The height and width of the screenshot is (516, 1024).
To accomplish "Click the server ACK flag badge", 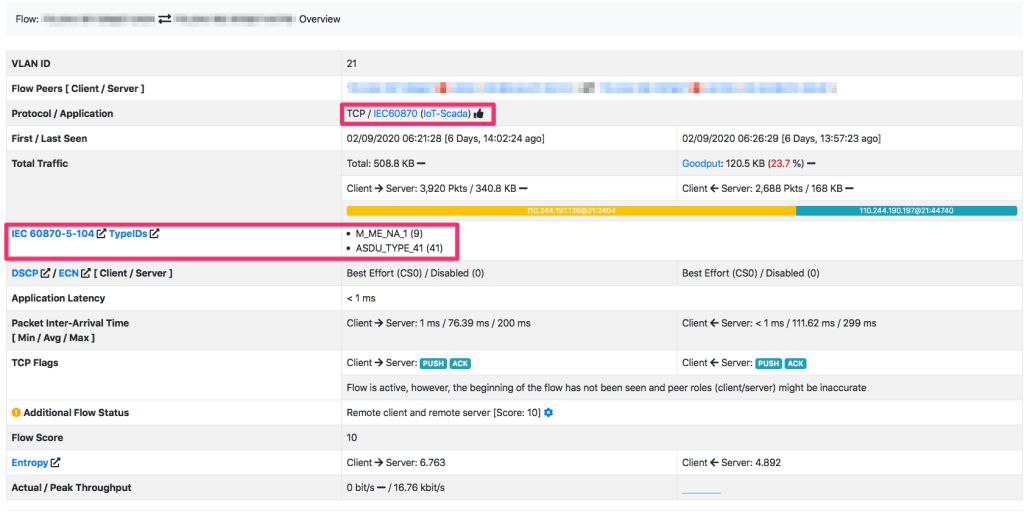I will coord(796,363).
